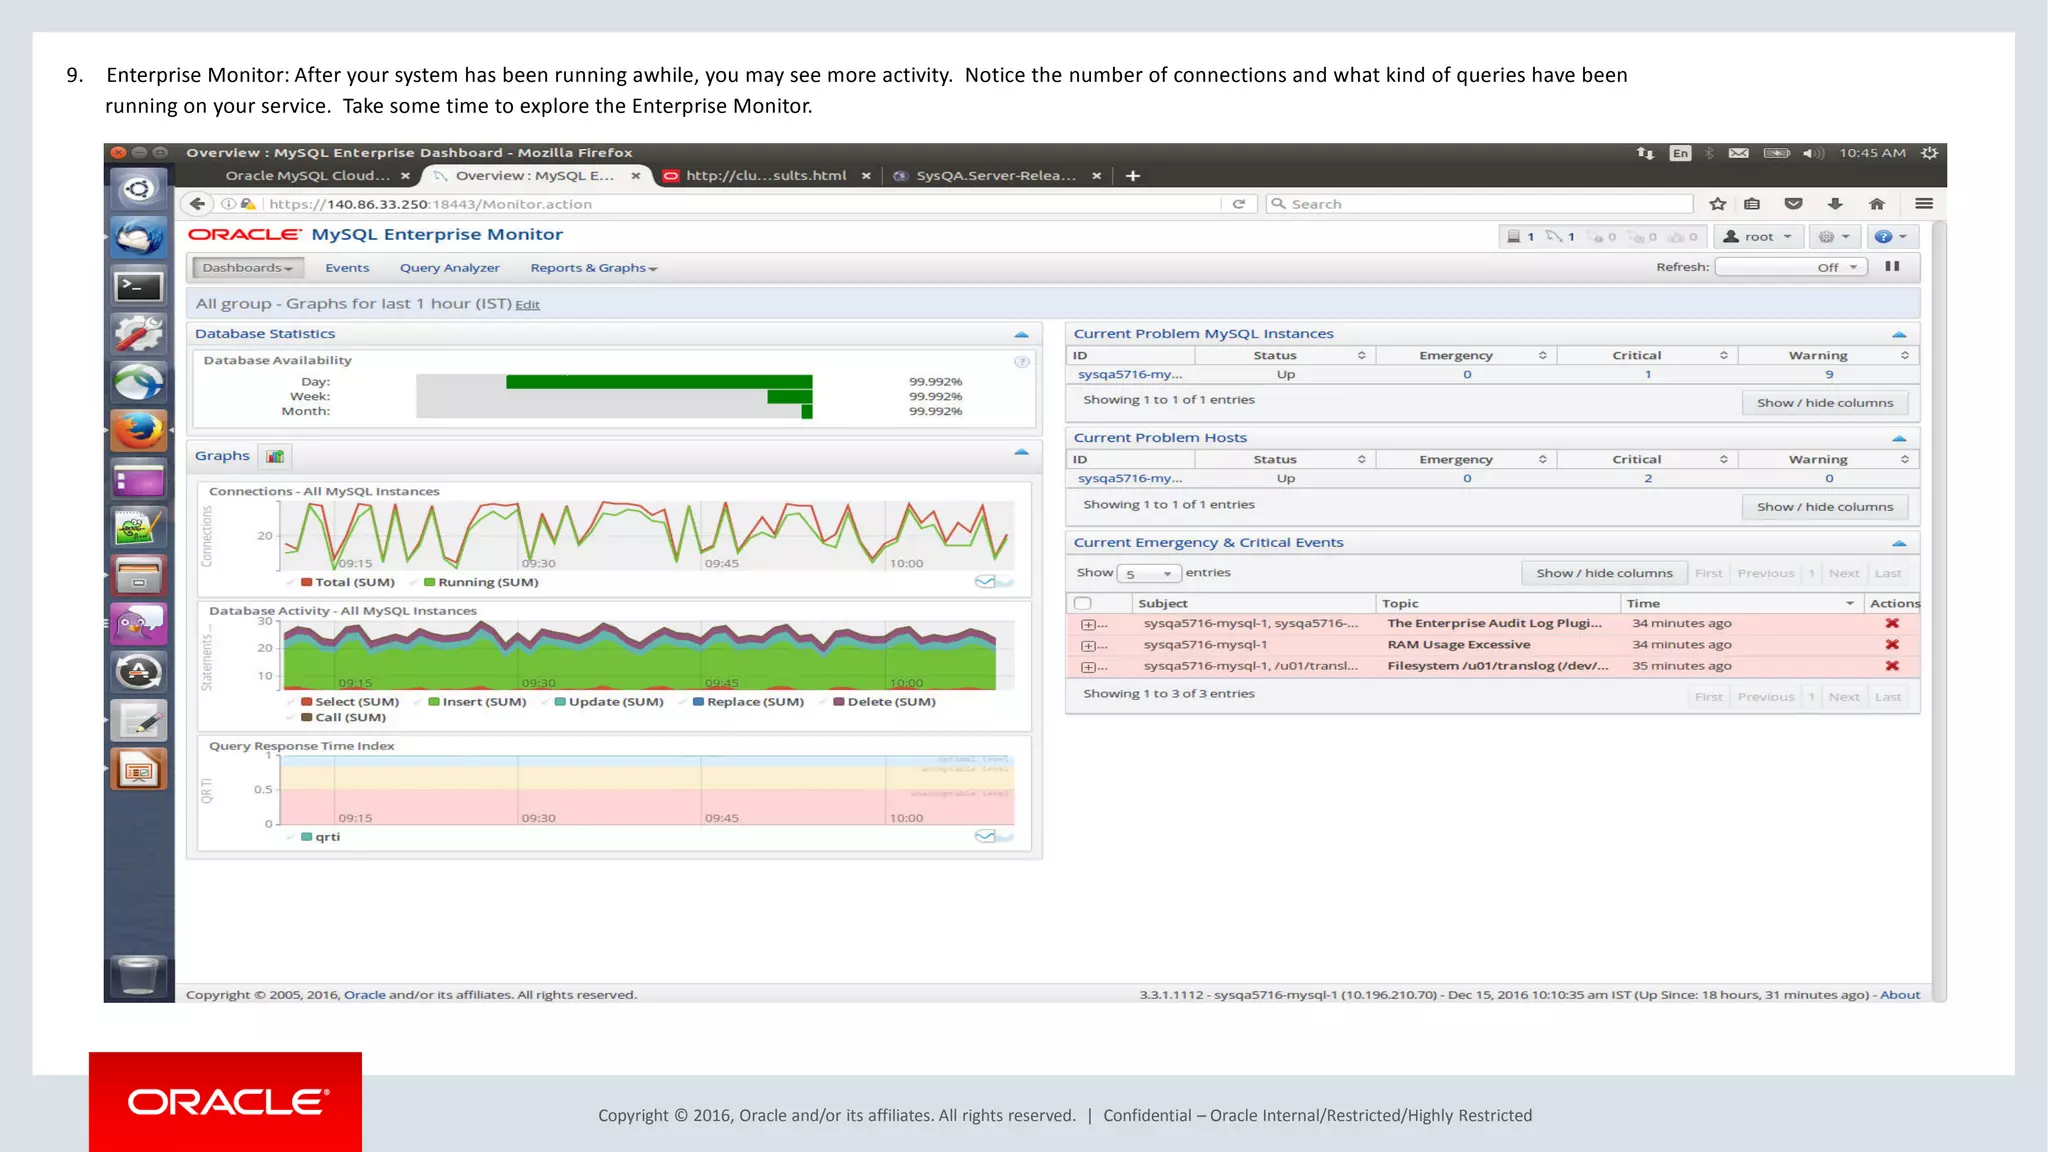Pause dashboard refresh with the pause icon
This screenshot has height=1152, width=2048.
coord(1892,267)
